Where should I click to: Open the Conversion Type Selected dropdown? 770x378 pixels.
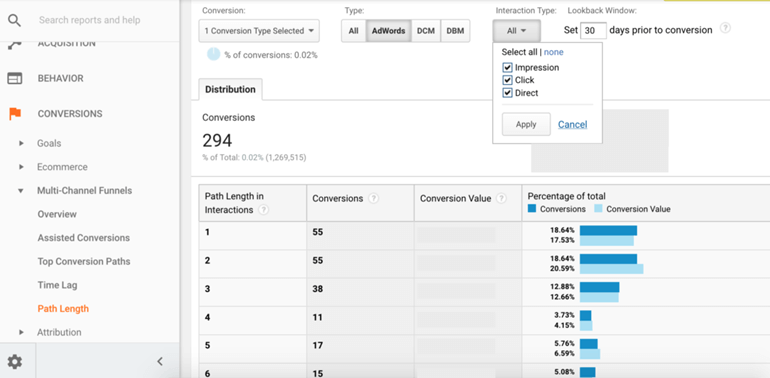259,31
